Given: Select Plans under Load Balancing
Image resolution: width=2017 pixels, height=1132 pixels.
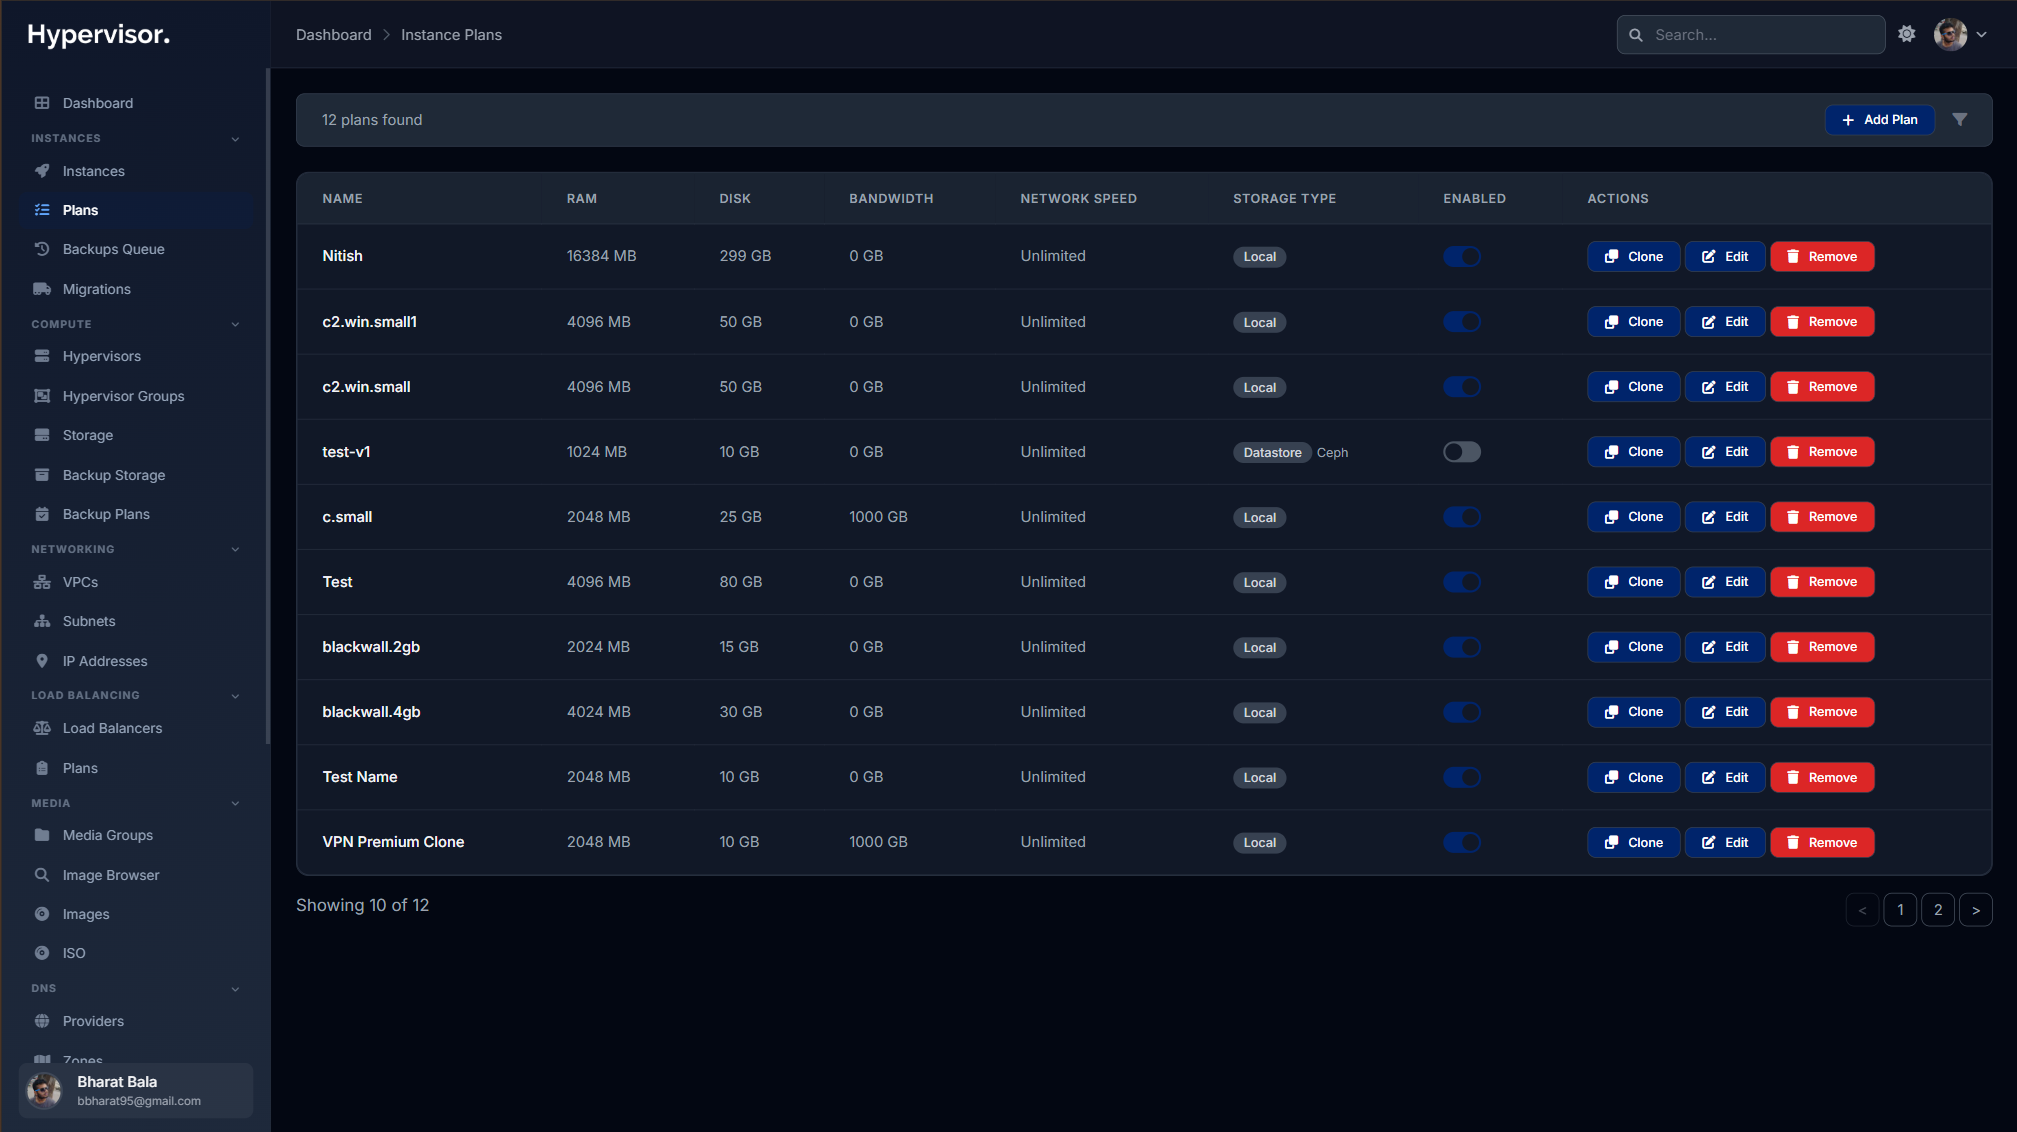Looking at the screenshot, I should point(79,767).
